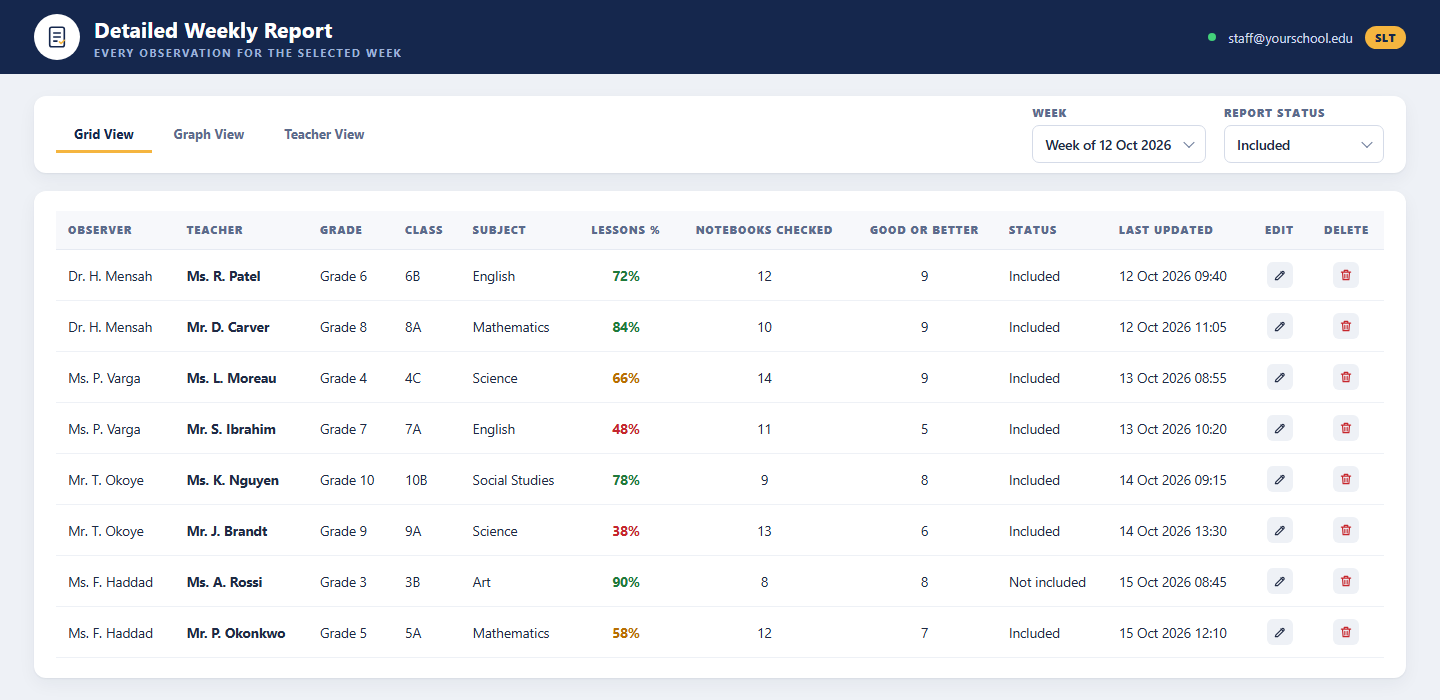Open the Report Status dropdown
The width and height of the screenshot is (1440, 700).
pyautogui.click(x=1304, y=145)
